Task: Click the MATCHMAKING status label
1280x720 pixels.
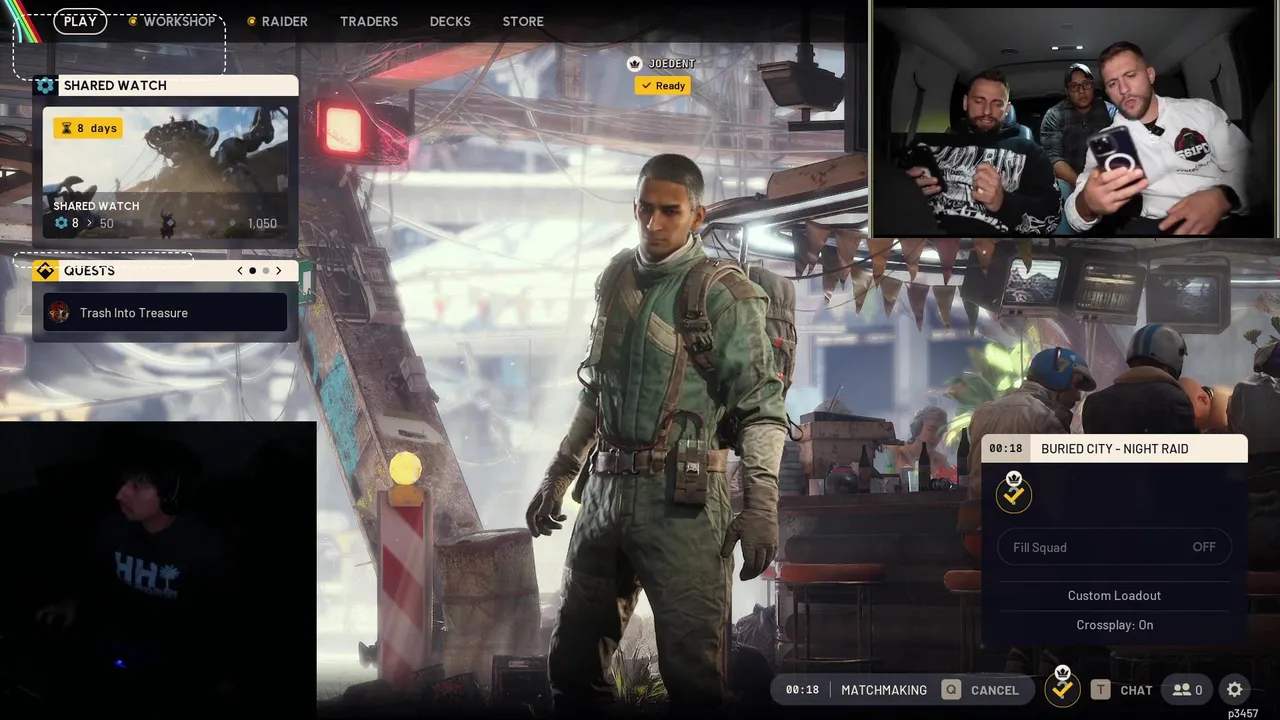Action: (884, 690)
